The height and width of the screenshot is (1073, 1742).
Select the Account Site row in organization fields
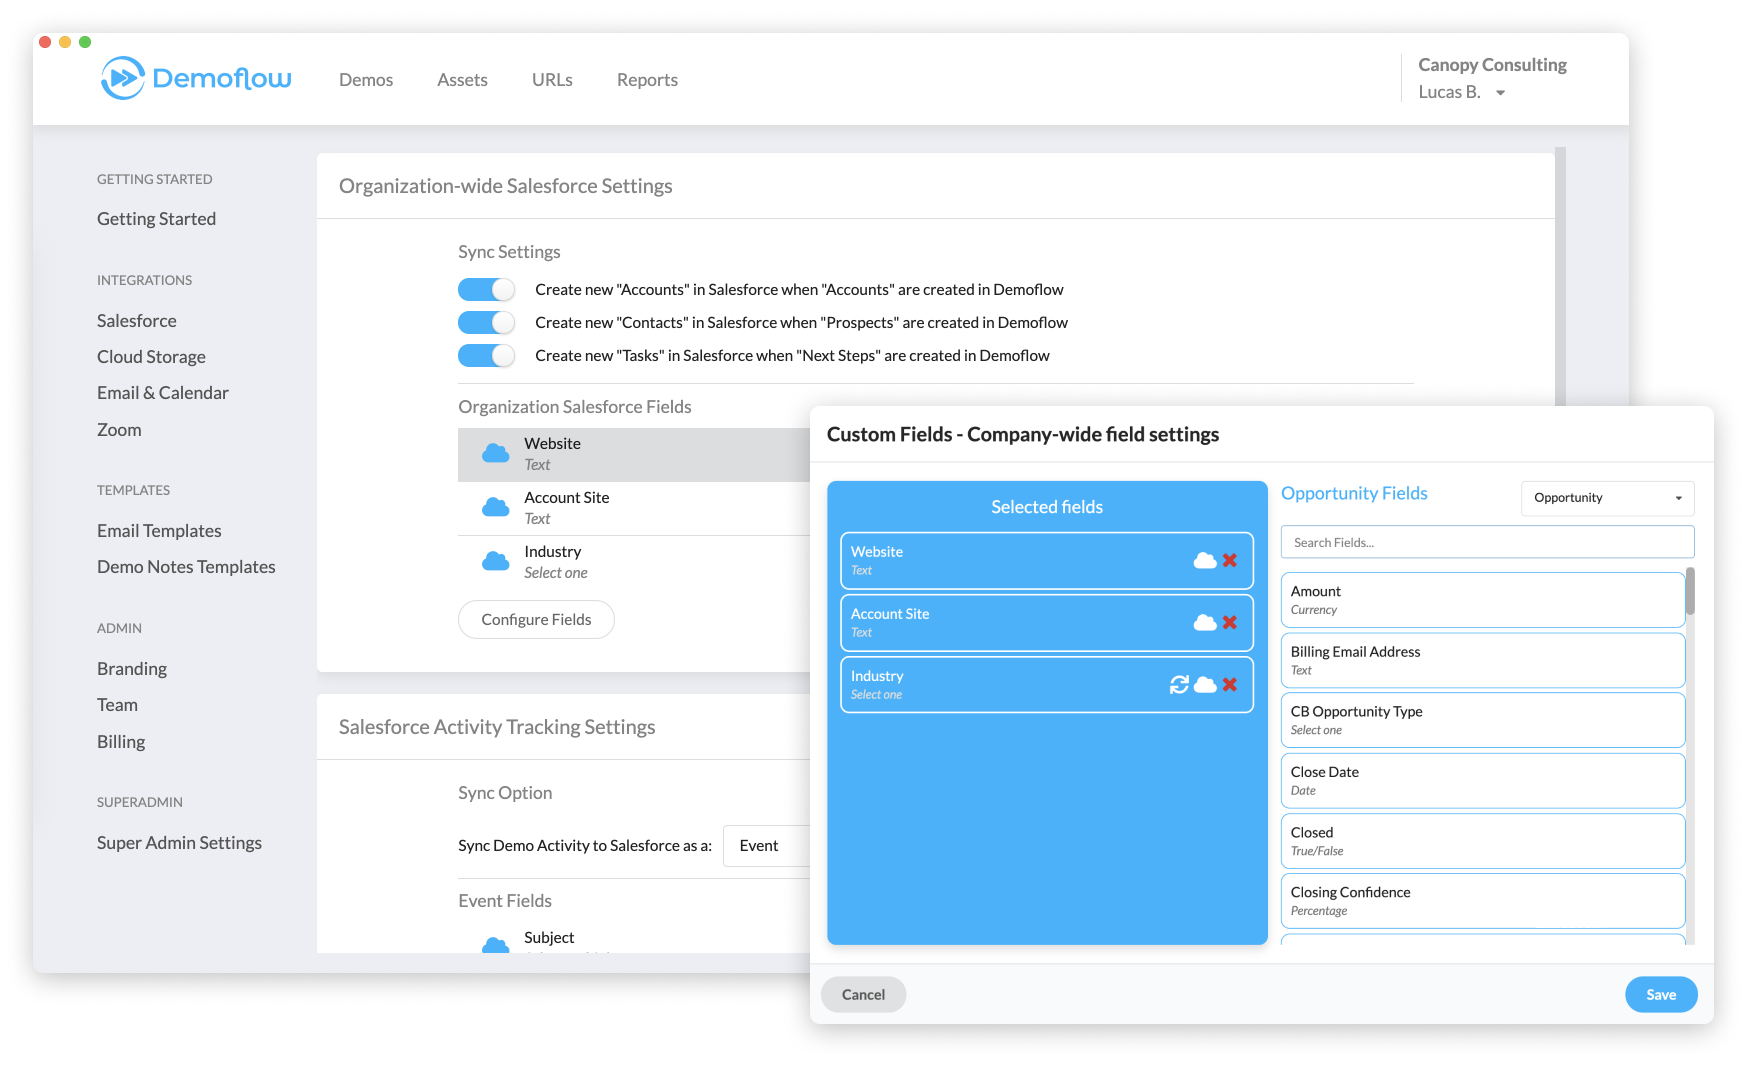pos(634,508)
